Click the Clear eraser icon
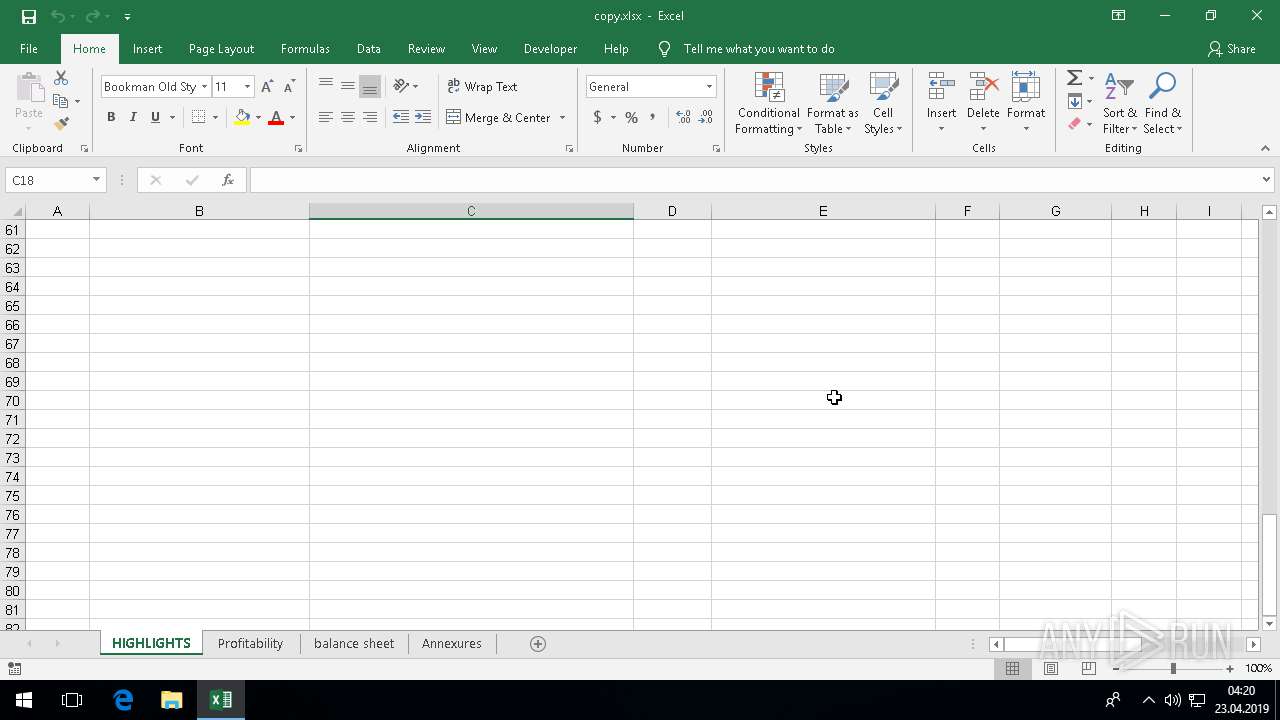Image resolution: width=1280 pixels, height=720 pixels. tap(1074, 124)
